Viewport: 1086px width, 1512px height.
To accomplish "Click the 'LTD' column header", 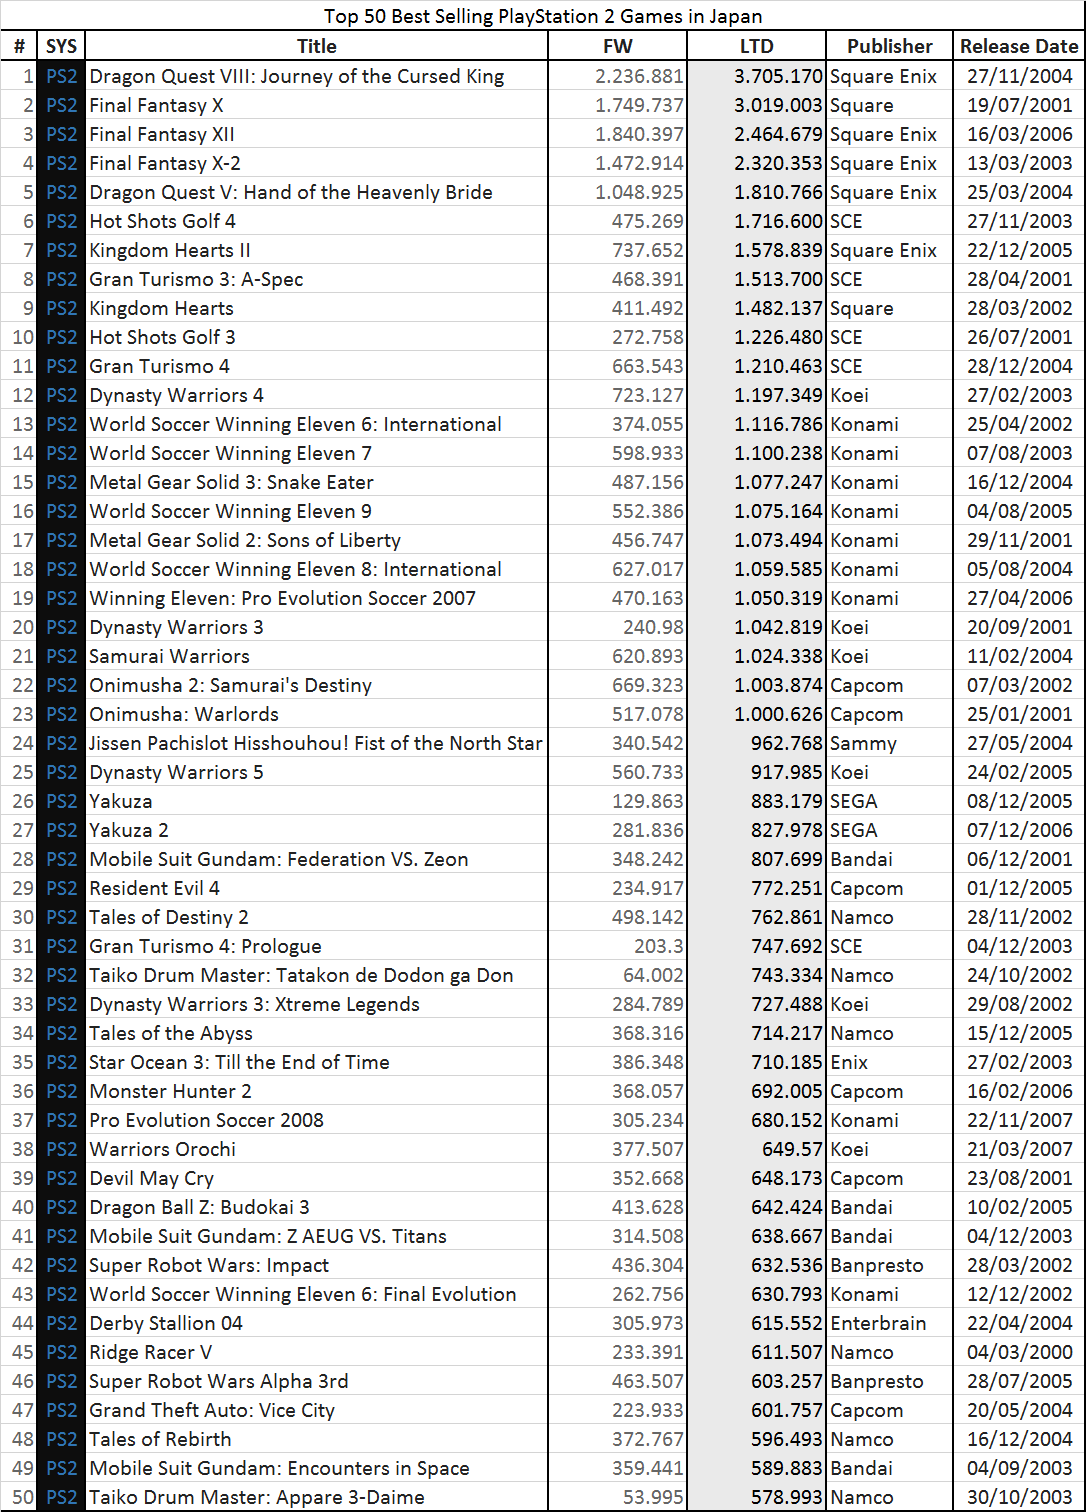I will pos(757,46).
